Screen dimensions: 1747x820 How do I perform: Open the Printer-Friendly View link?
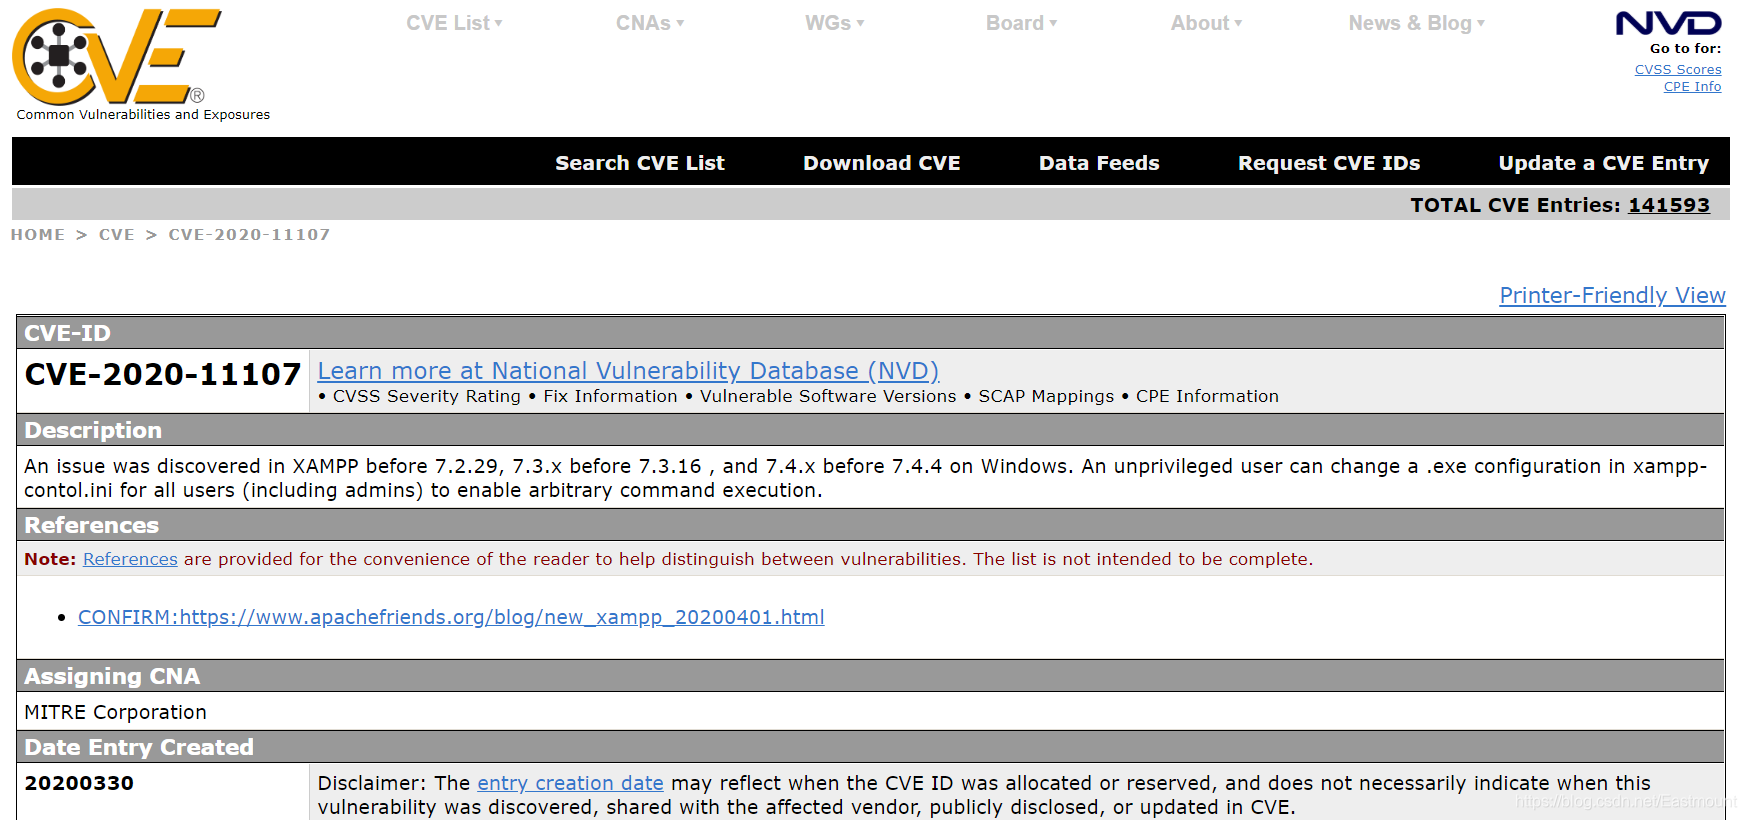(1612, 296)
